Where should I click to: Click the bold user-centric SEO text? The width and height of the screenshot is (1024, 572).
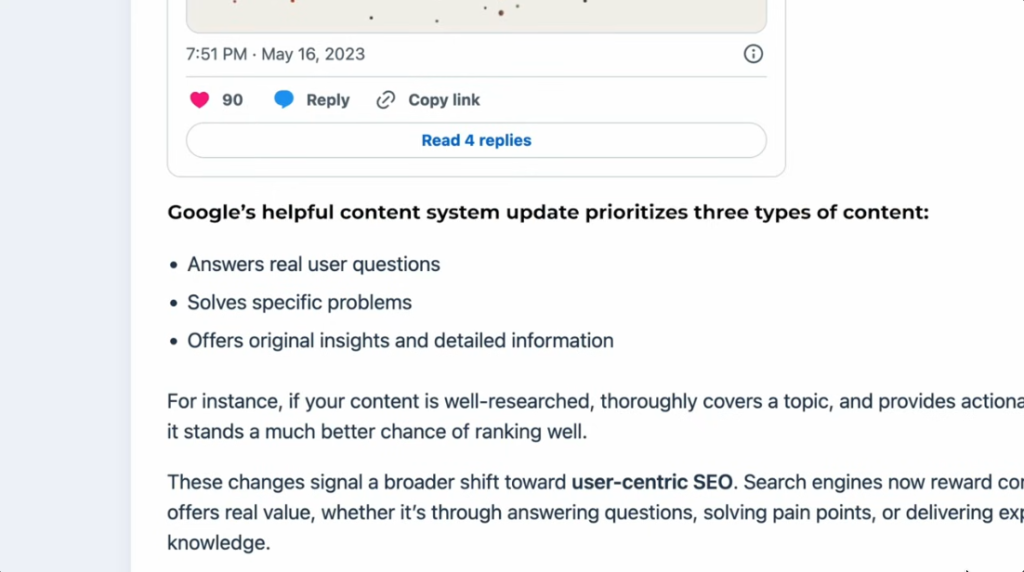tap(653, 482)
